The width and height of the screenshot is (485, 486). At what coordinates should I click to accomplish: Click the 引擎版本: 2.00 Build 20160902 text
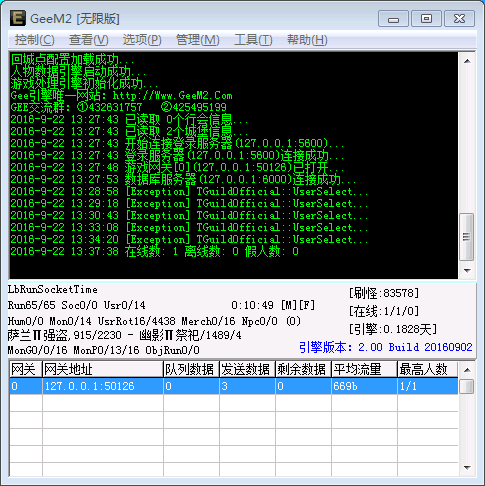(386, 347)
